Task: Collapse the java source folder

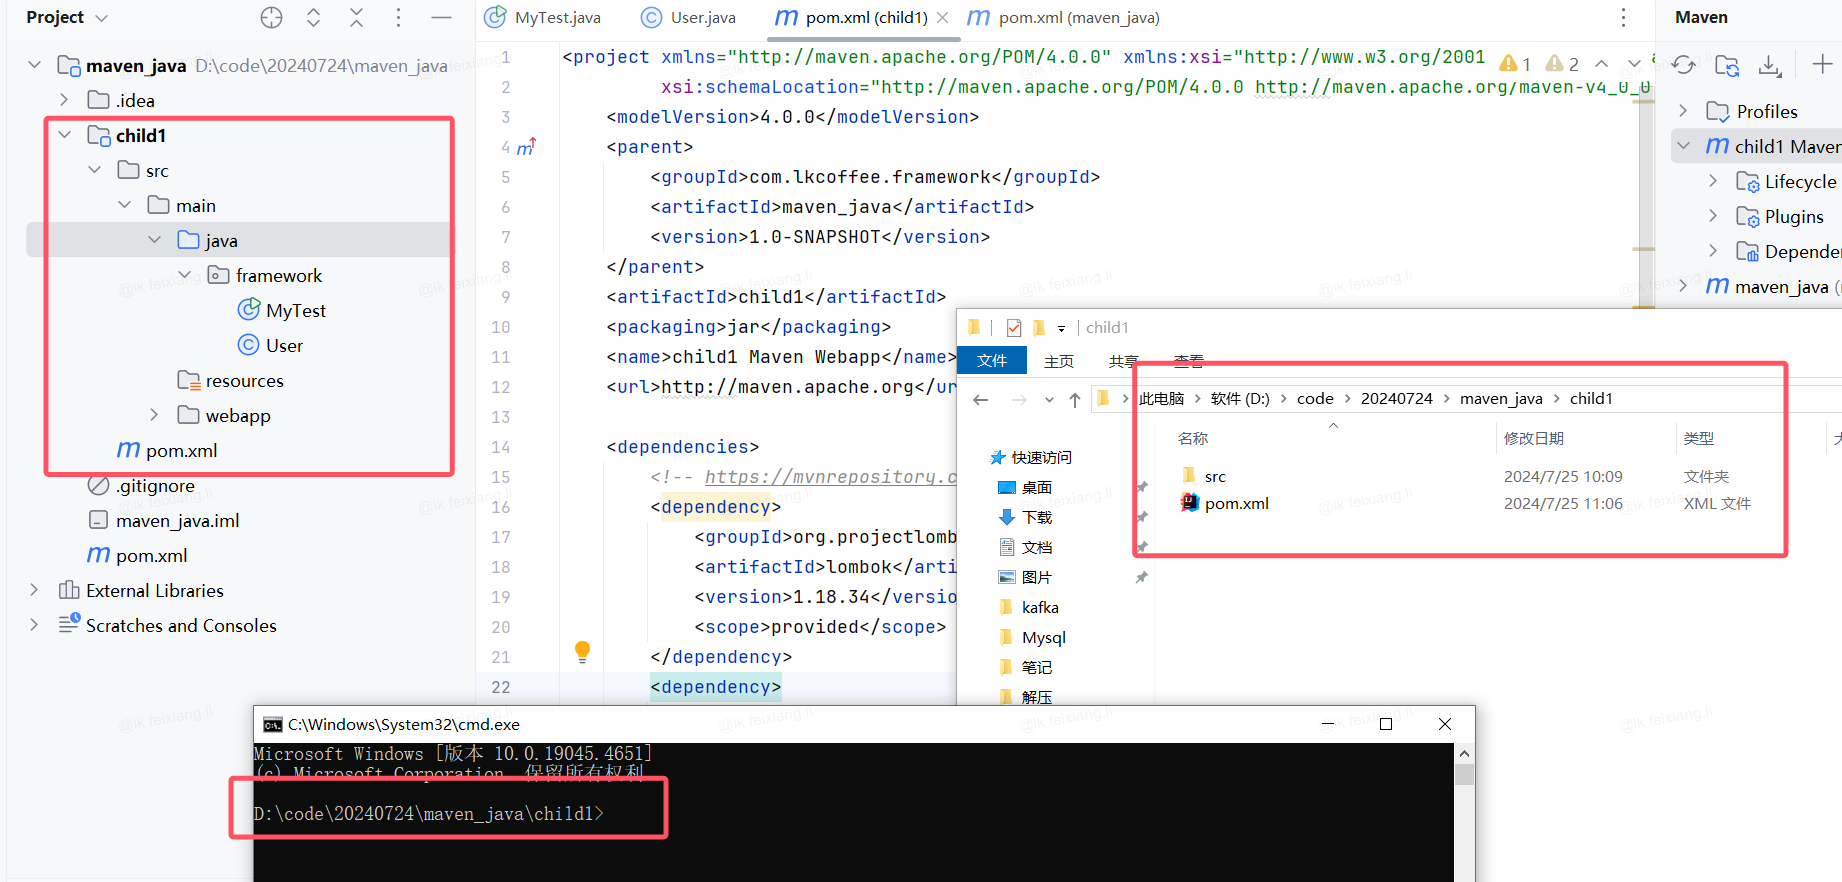Action: tap(154, 240)
